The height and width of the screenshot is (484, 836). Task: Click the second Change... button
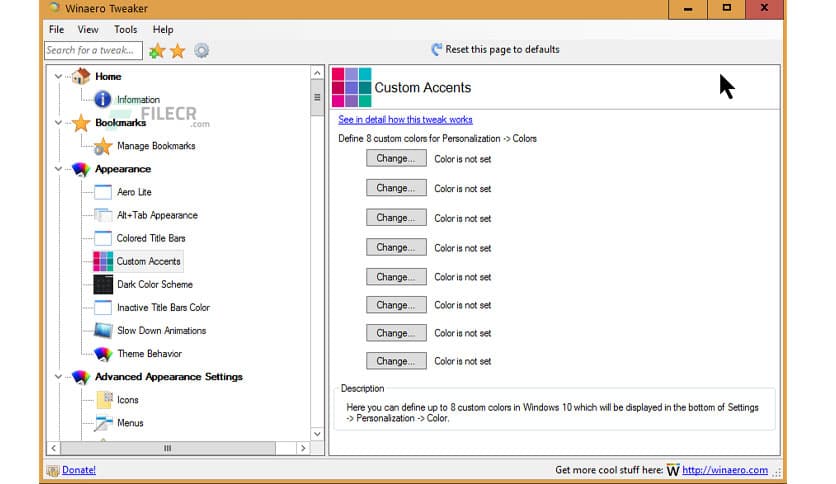(396, 188)
